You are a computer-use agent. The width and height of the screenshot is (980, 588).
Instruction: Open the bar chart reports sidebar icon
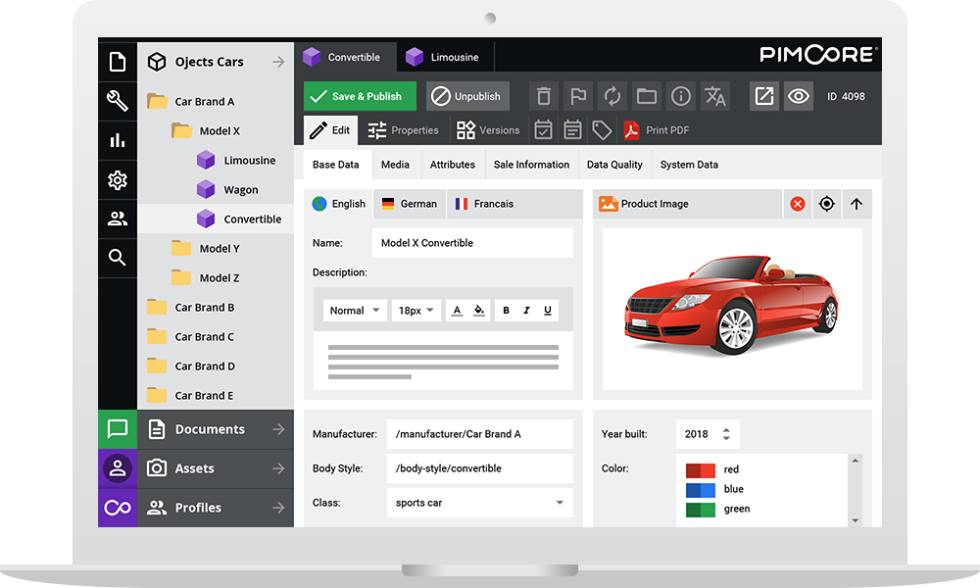point(117,140)
